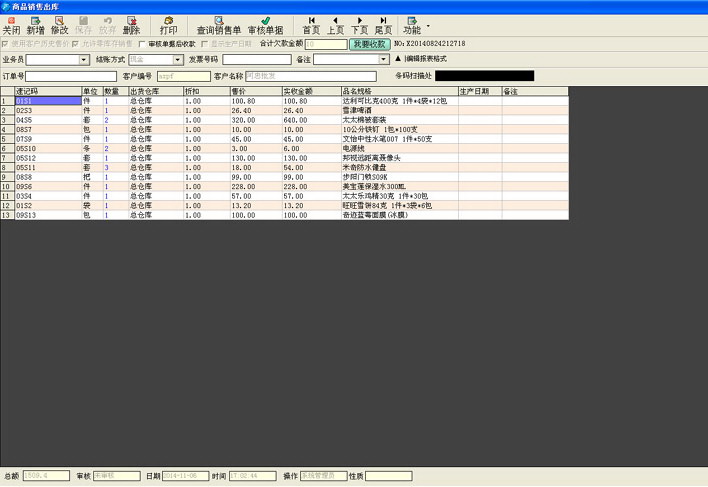Click the 打印 (Print) toolbar icon

(168, 25)
